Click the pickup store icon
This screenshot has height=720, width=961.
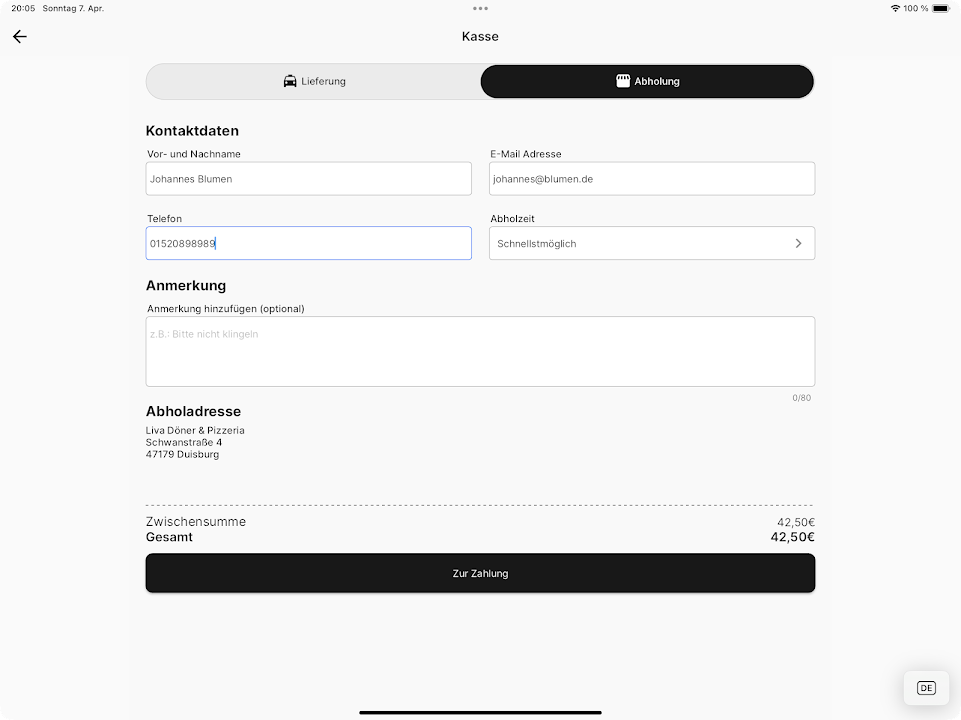click(x=623, y=81)
